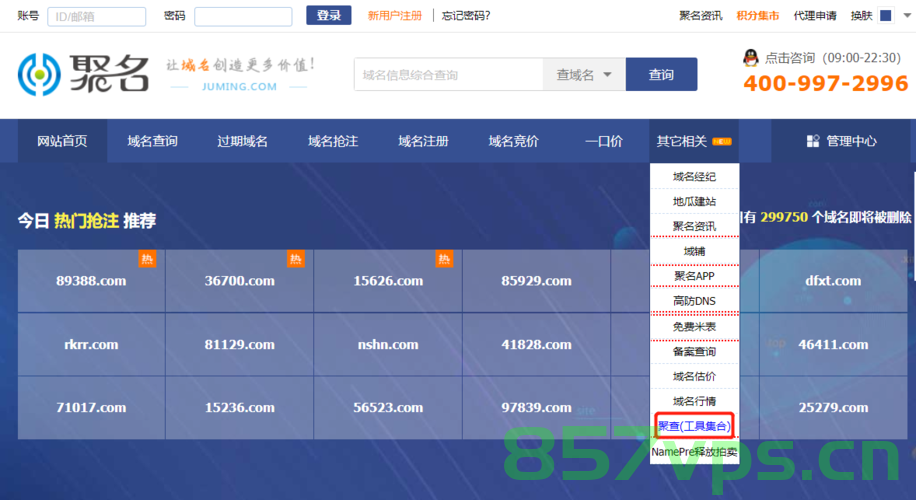Screen dimensions: 916x500
Task: Select 免费米表 in dropdown menu
Action: tap(694, 327)
